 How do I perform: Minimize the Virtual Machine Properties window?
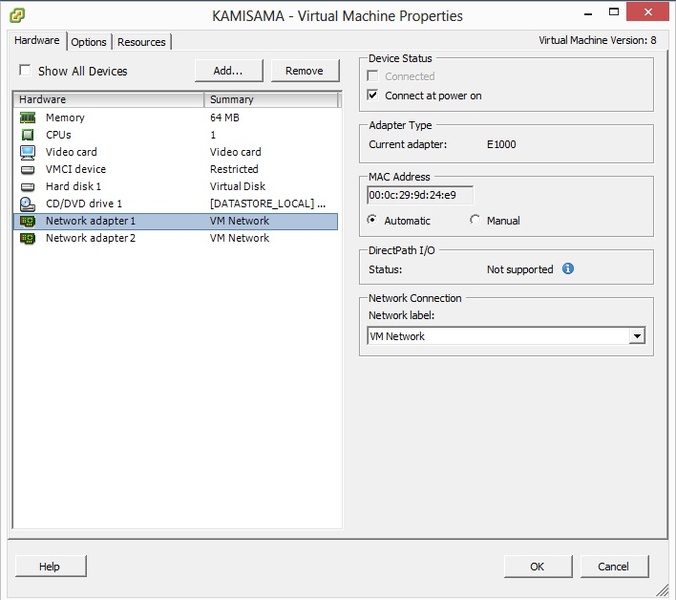pyautogui.click(x=588, y=13)
